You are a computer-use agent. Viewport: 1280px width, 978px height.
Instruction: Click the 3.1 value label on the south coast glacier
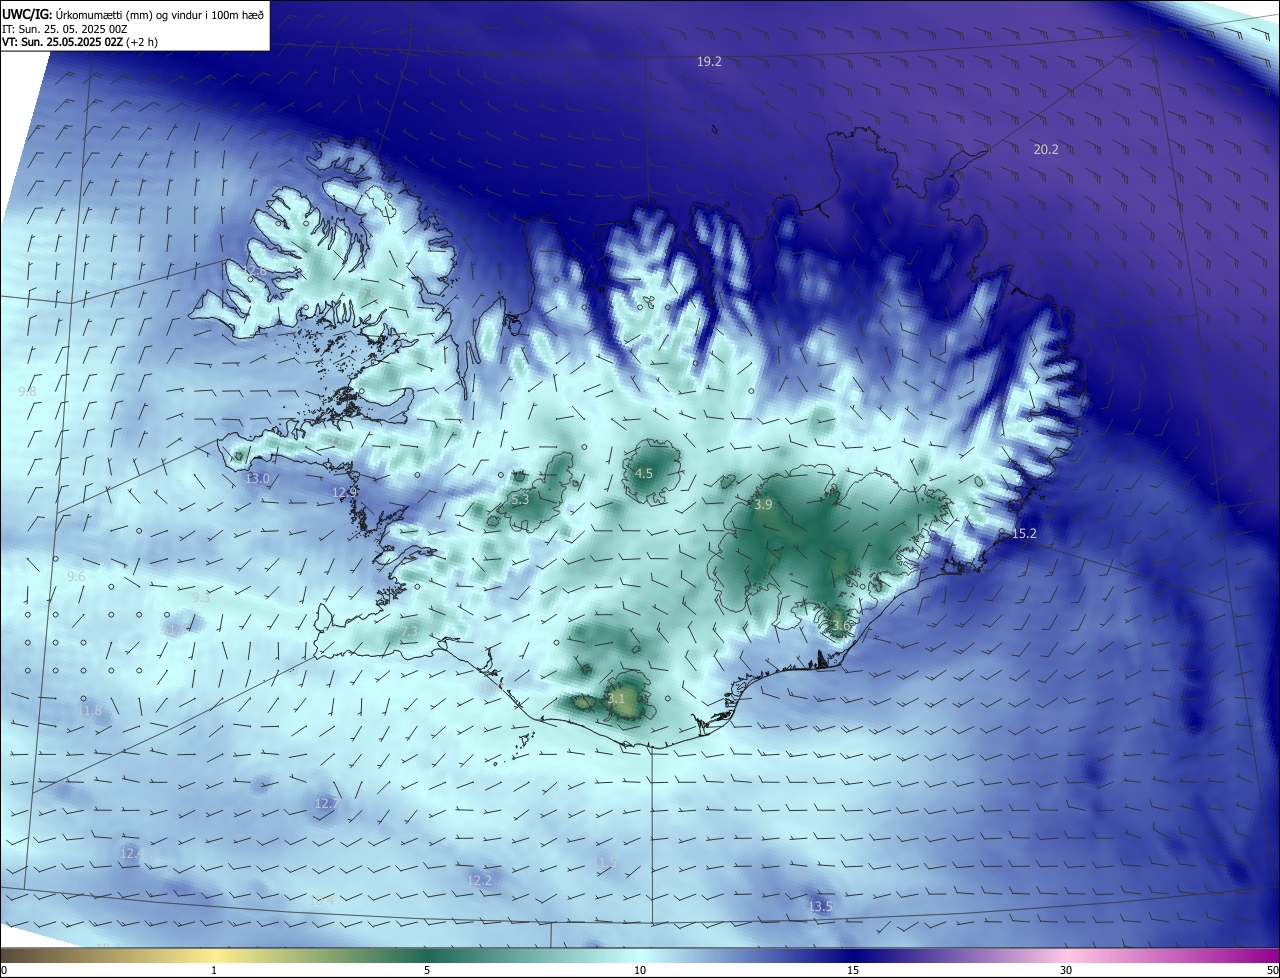pyautogui.click(x=616, y=699)
